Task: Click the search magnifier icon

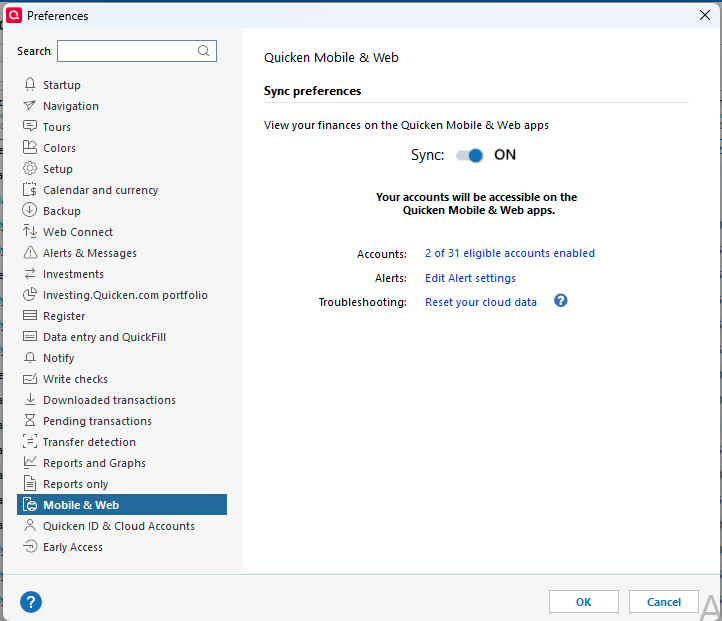Action: tap(204, 51)
